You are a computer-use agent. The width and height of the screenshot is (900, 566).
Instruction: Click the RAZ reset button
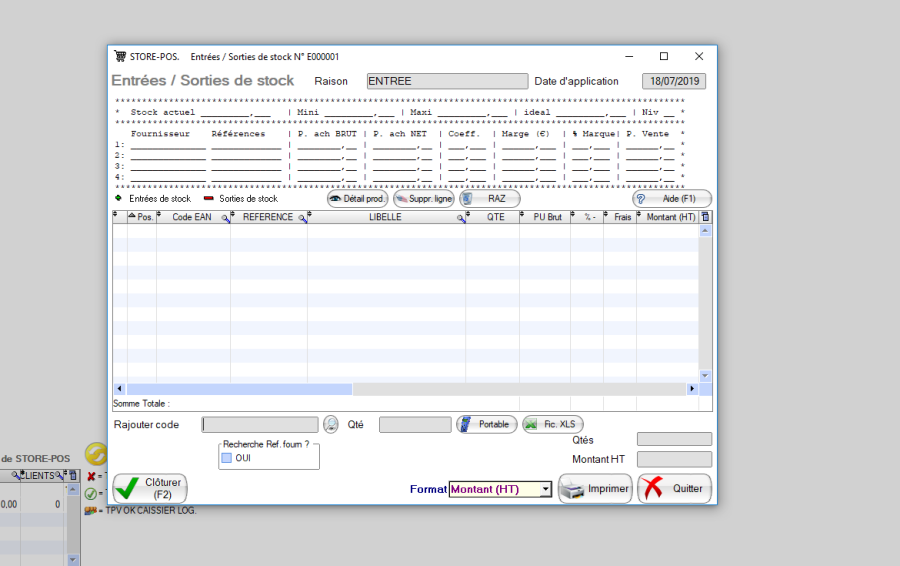pyautogui.click(x=489, y=199)
